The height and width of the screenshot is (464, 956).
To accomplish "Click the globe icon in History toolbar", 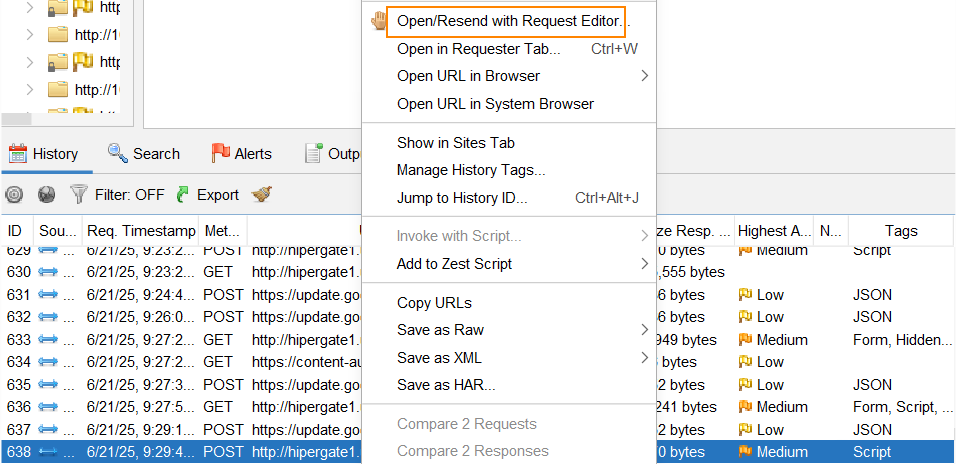I will coord(46,195).
